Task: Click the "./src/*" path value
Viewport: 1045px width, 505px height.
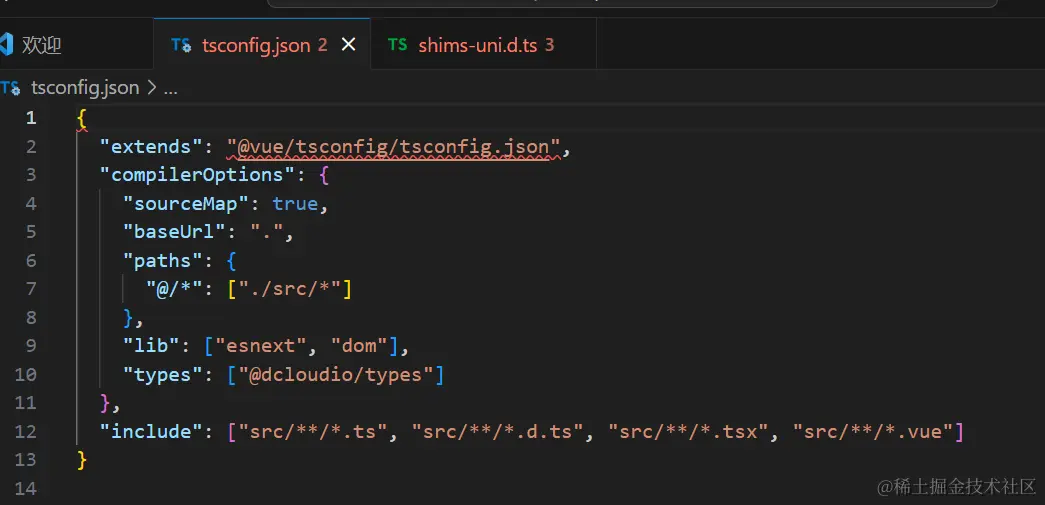Action: coord(291,289)
